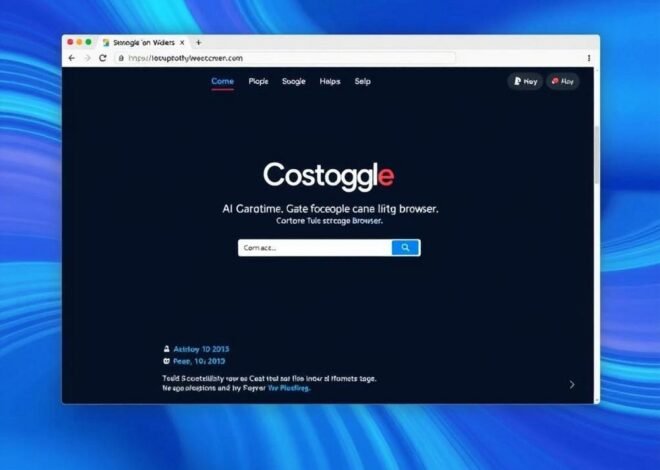Click the forward navigation arrow
The height and width of the screenshot is (470, 660).
point(88,58)
